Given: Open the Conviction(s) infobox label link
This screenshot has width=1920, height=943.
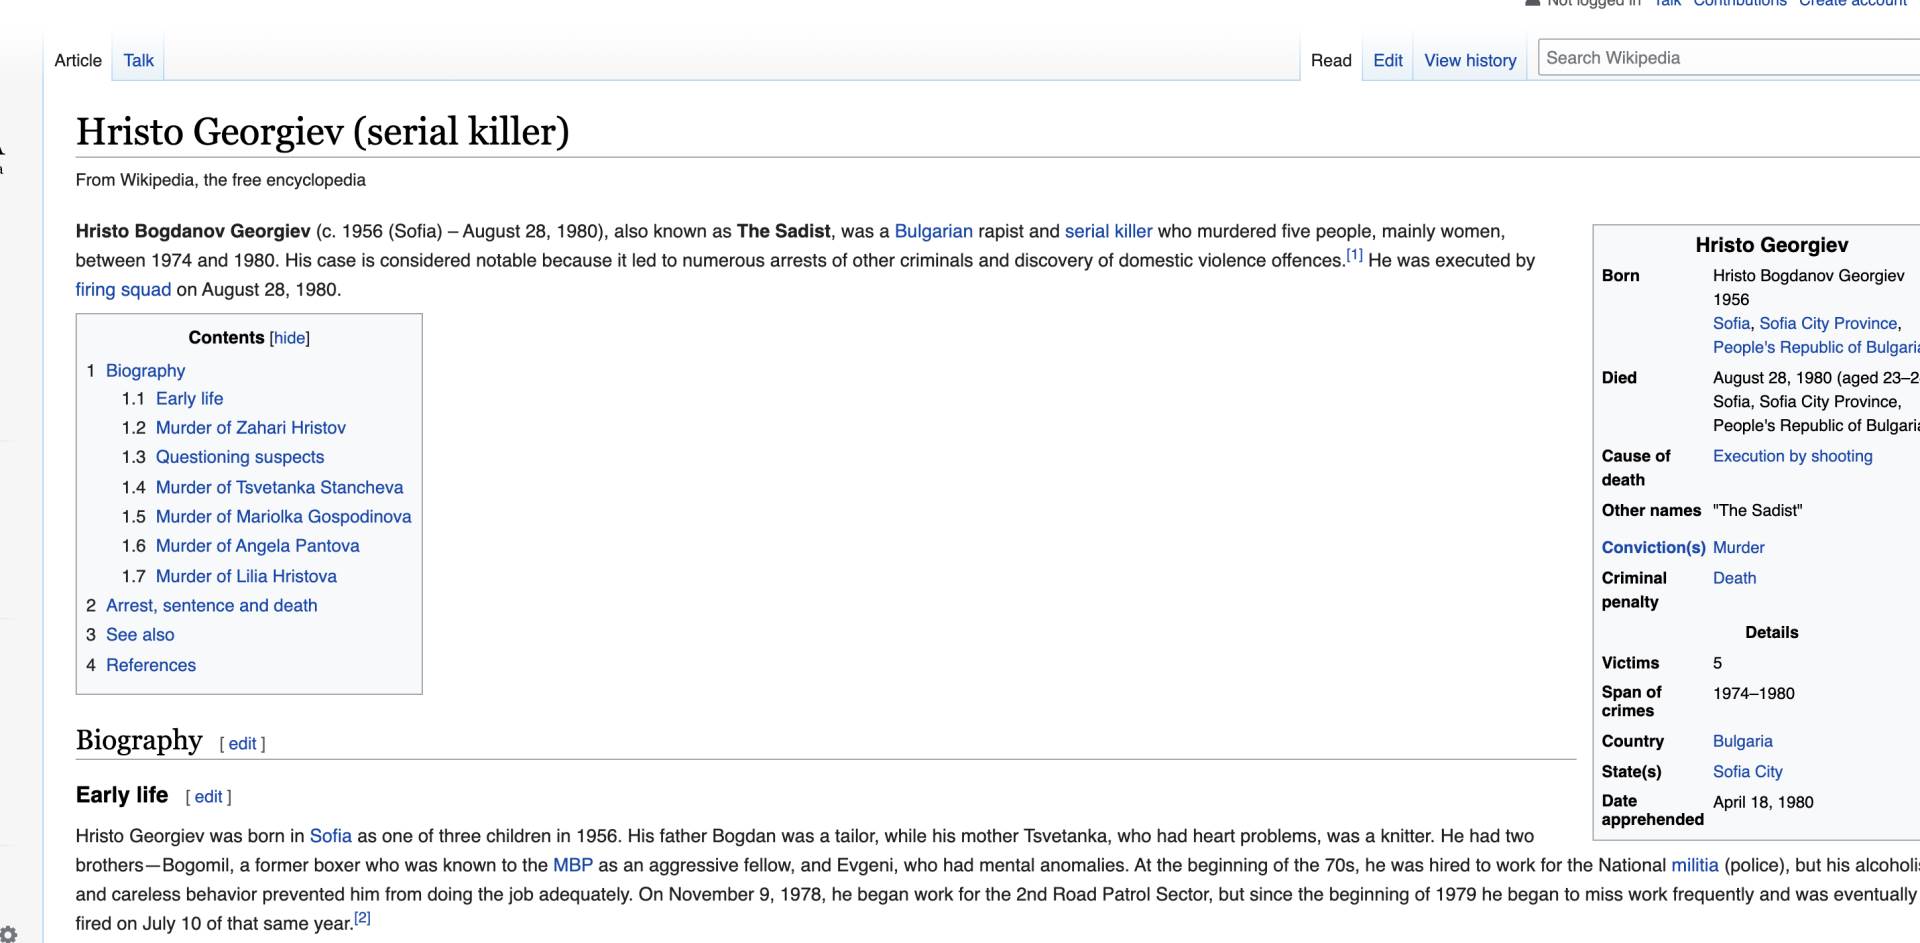Looking at the screenshot, I should point(1652,547).
